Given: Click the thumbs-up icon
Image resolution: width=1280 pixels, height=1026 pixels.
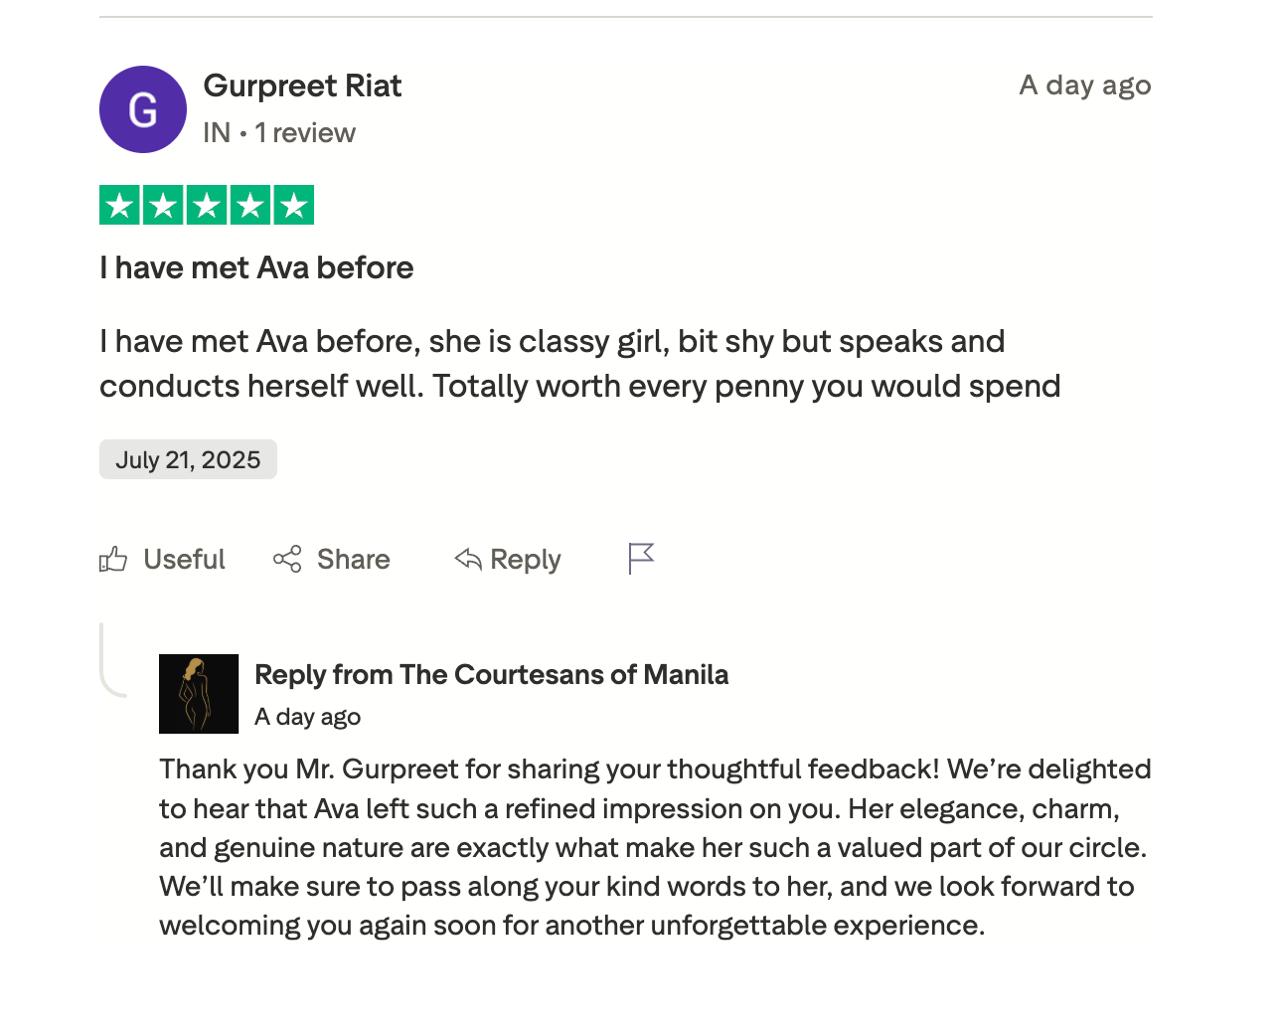Looking at the screenshot, I should (114, 559).
